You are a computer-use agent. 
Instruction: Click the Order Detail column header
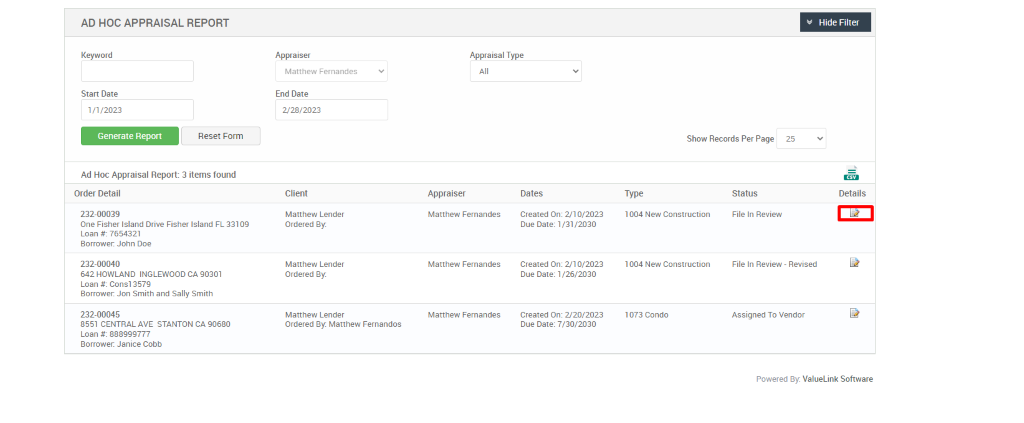97,193
